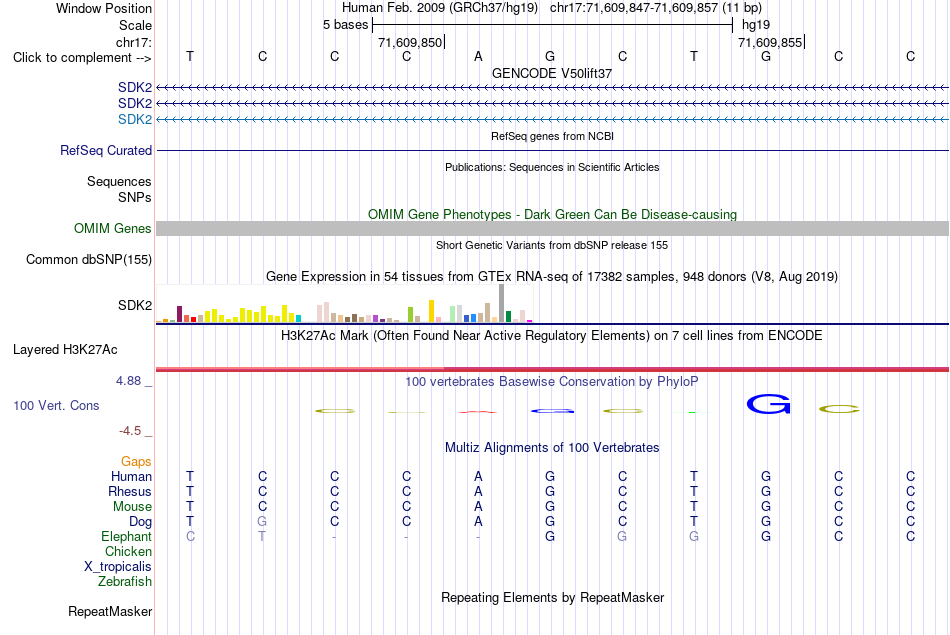950x635 pixels.
Task: Click the 4.88 PhyloP upper limit value
Action: click(x=128, y=381)
